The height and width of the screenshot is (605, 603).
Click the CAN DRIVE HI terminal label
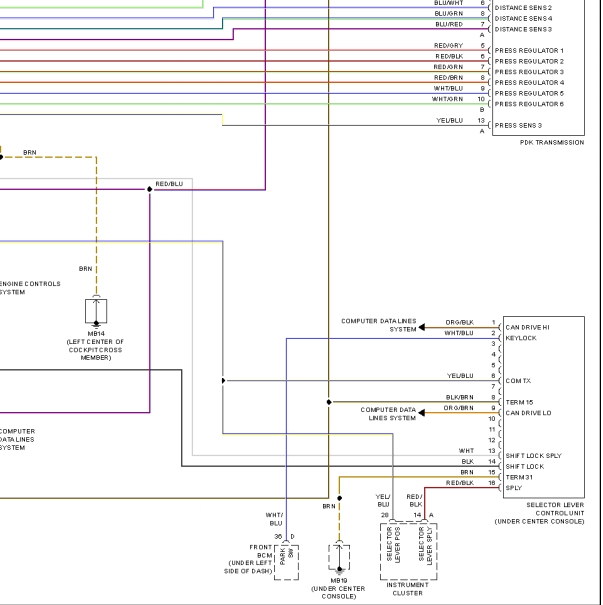coord(527,328)
